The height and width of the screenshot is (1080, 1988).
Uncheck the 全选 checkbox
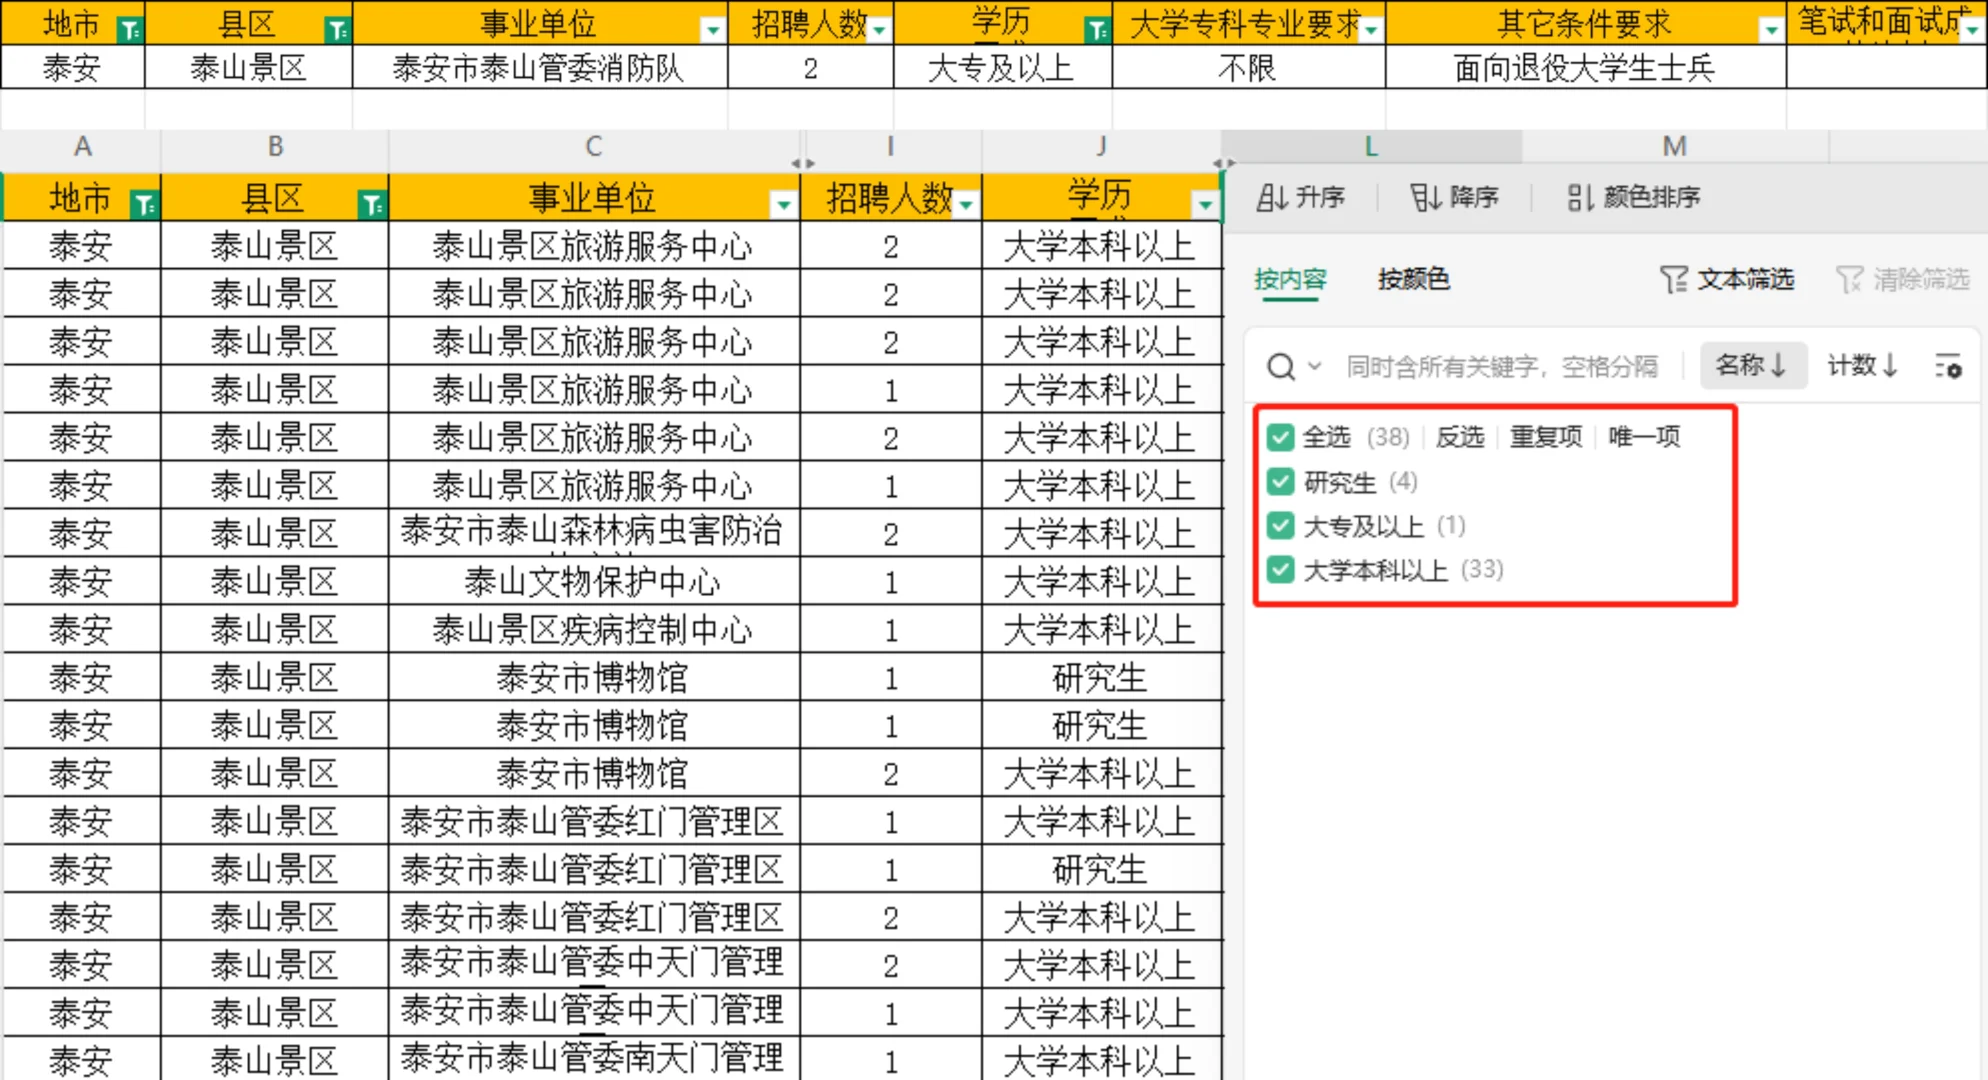tap(1280, 437)
